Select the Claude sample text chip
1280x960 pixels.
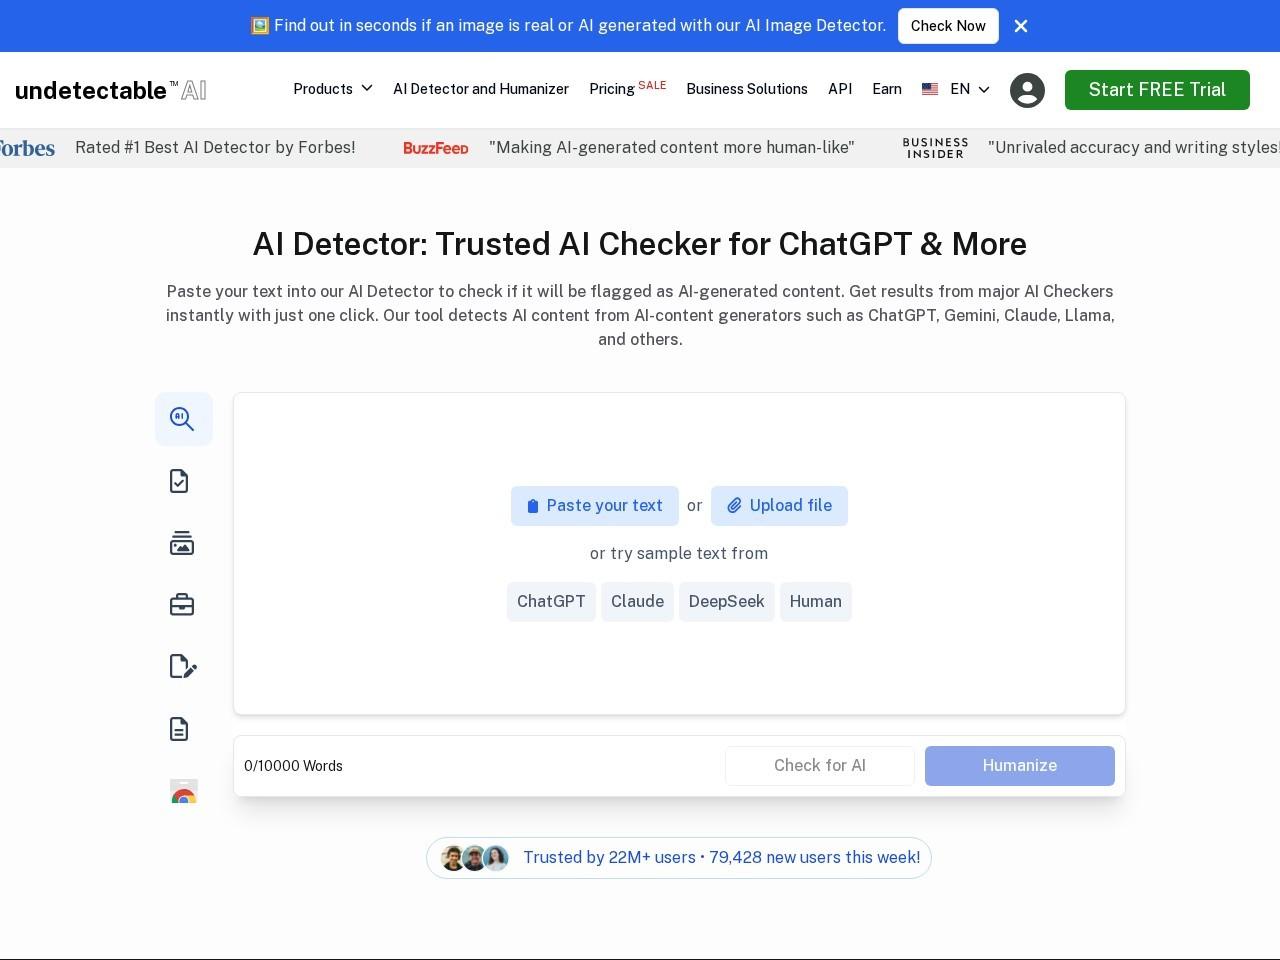[637, 601]
